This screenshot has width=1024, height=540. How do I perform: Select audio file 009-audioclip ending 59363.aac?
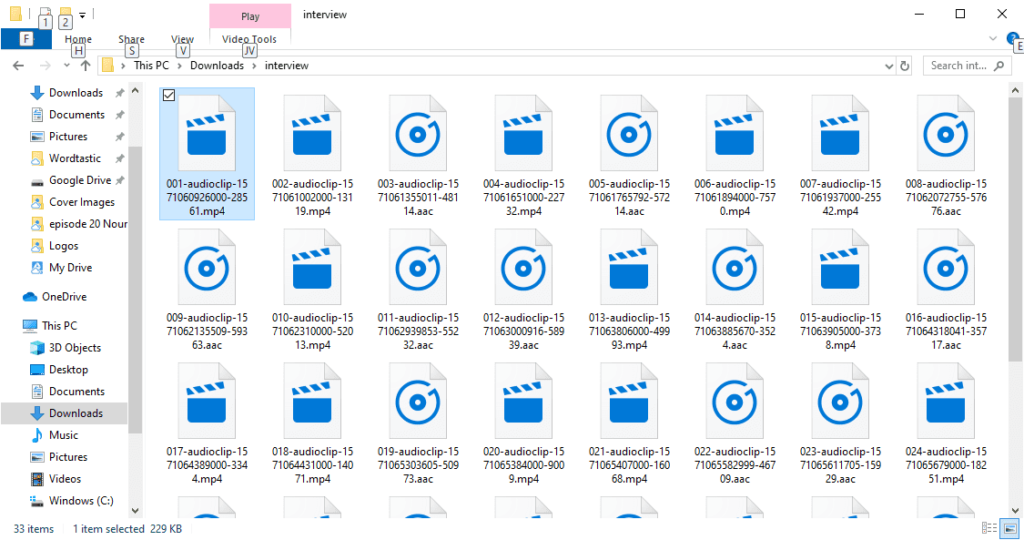tap(207, 289)
